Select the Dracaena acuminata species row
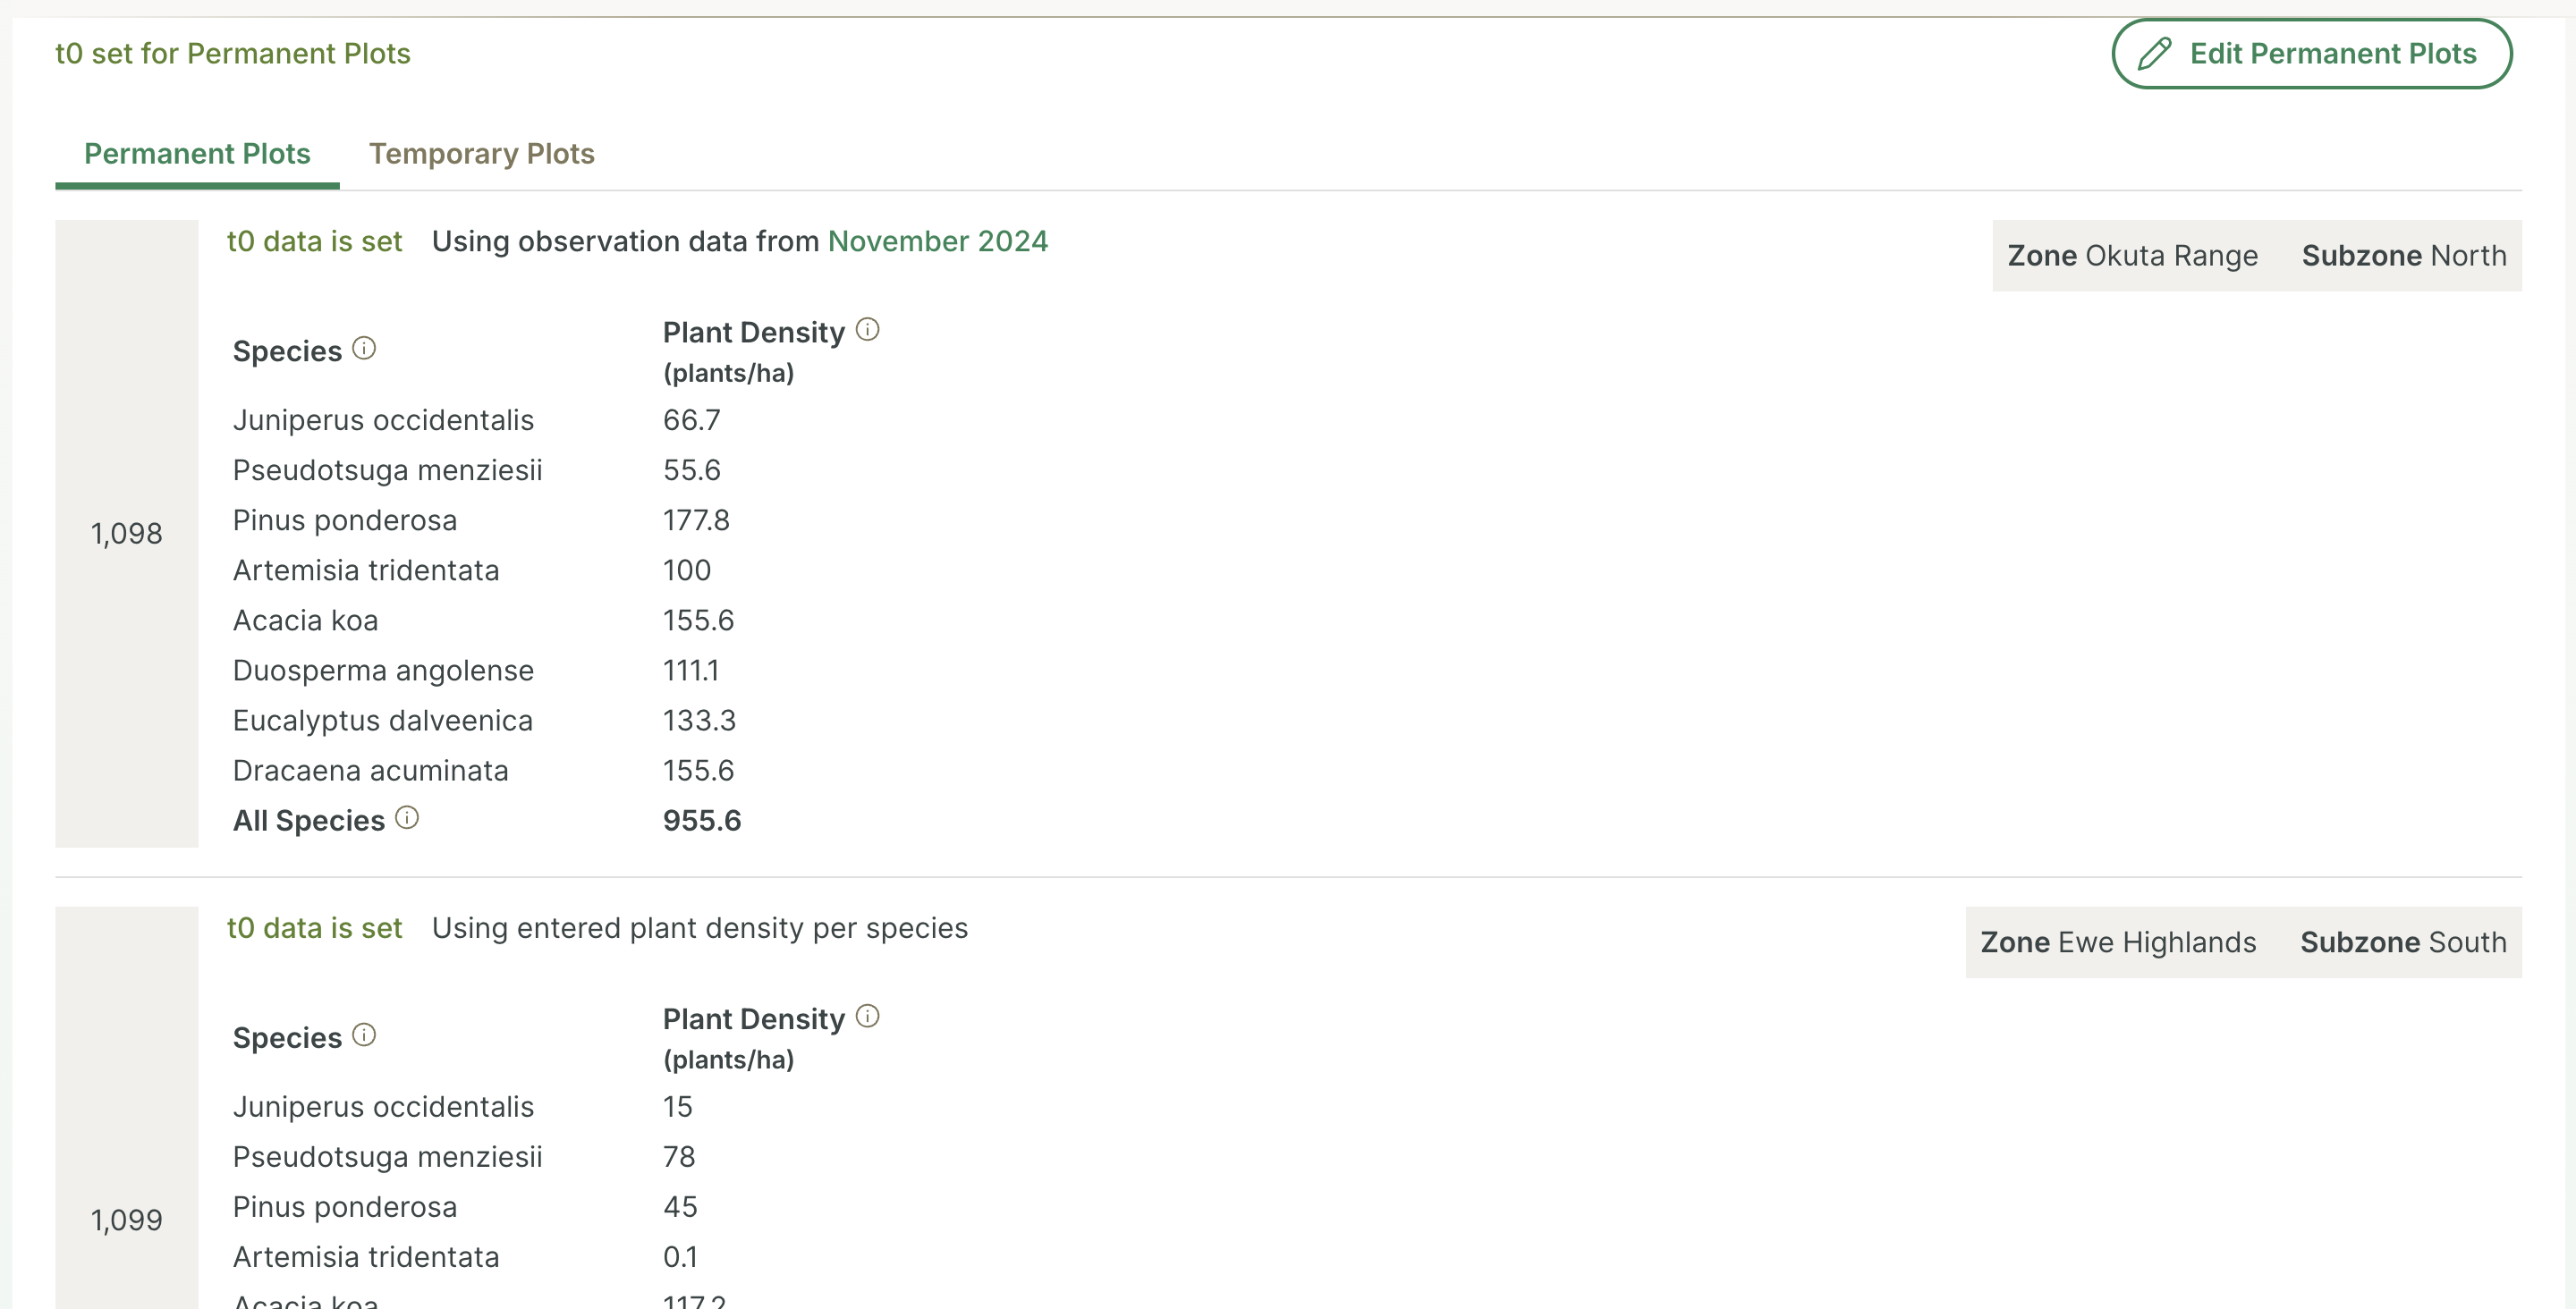 click(x=370, y=771)
